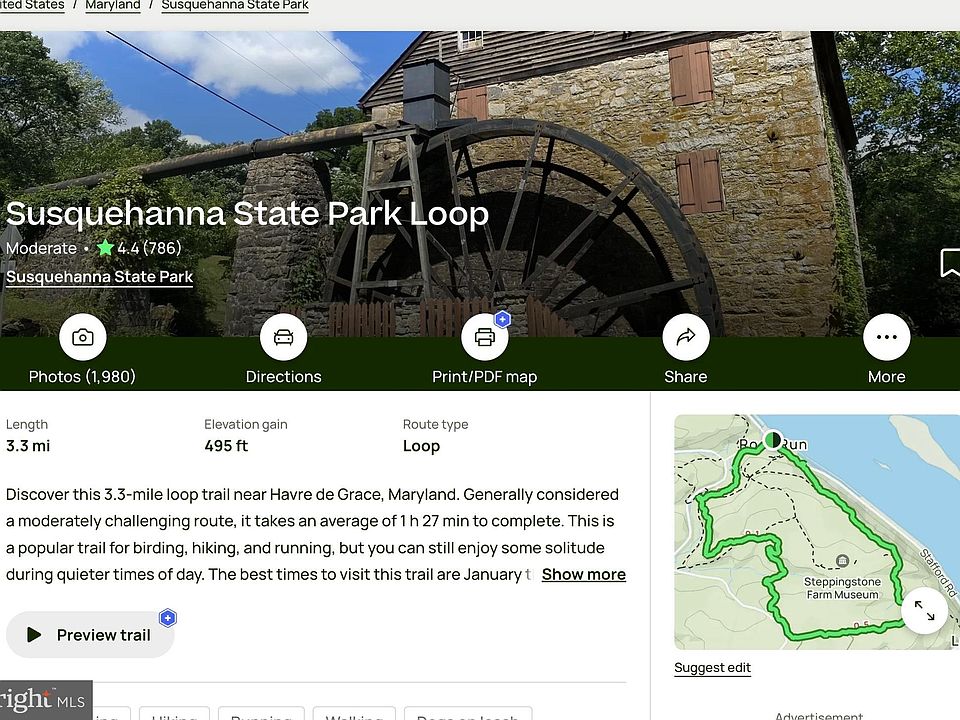Go to Maryland in the breadcrumb
The image size is (960, 720).
[x=113, y=6]
